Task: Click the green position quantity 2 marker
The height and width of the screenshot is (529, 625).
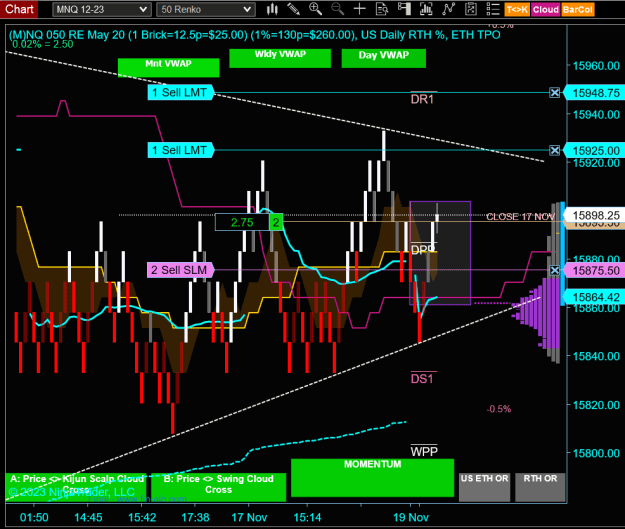Action: point(276,222)
